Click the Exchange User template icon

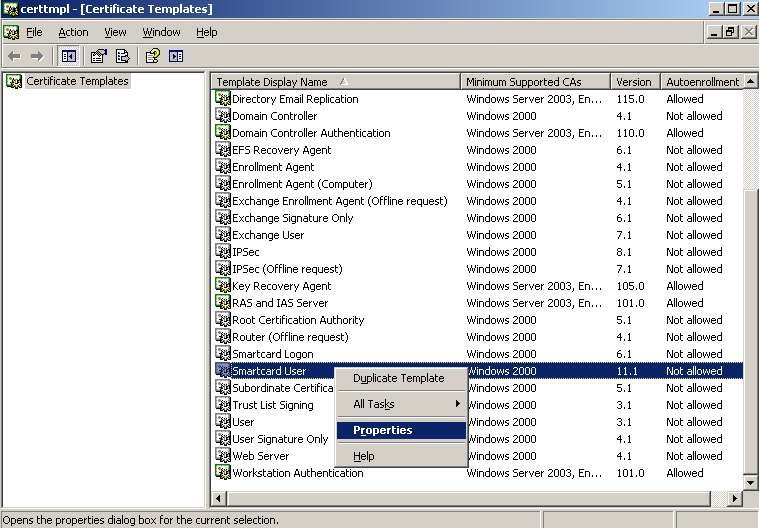223,234
